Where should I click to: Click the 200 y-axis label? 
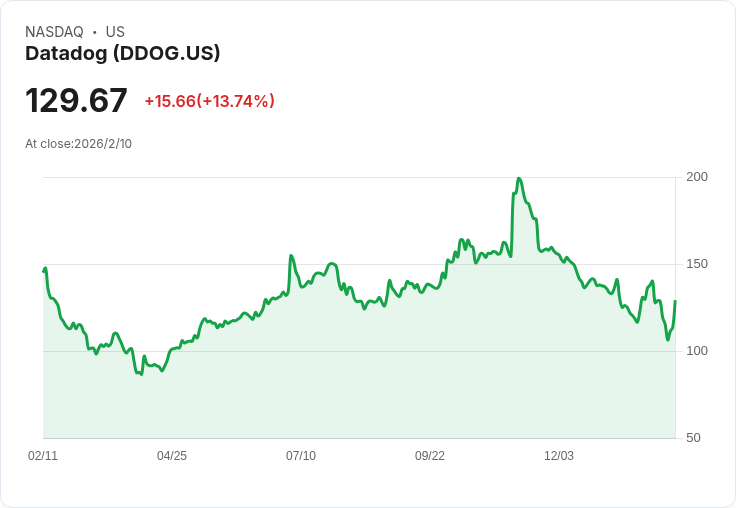pyautogui.click(x=697, y=177)
